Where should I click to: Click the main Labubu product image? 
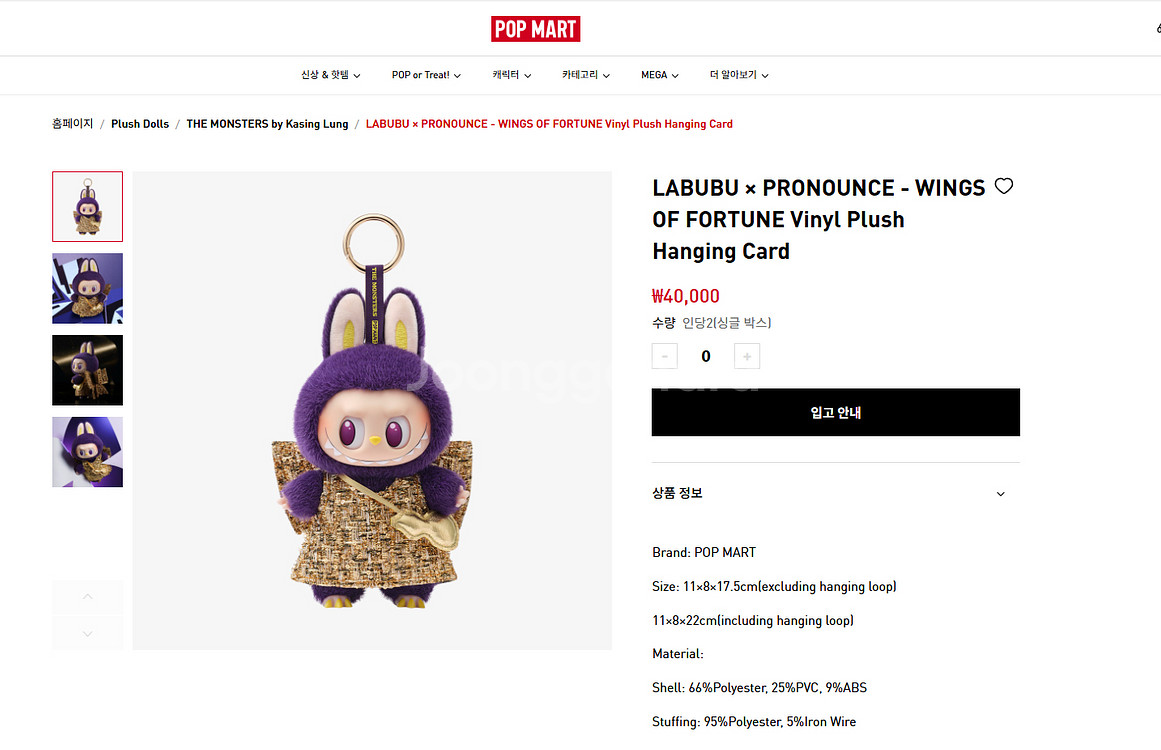click(x=372, y=411)
